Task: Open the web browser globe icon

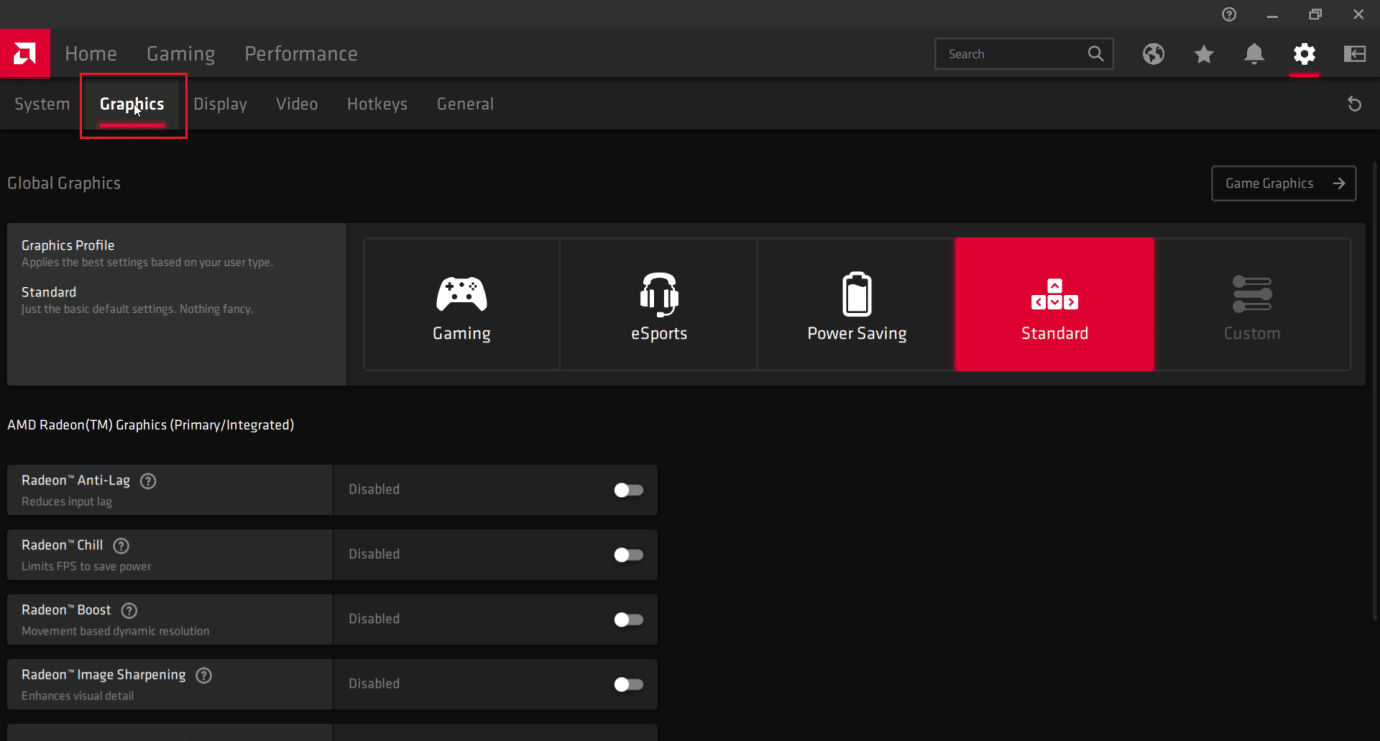Action: pos(1154,54)
